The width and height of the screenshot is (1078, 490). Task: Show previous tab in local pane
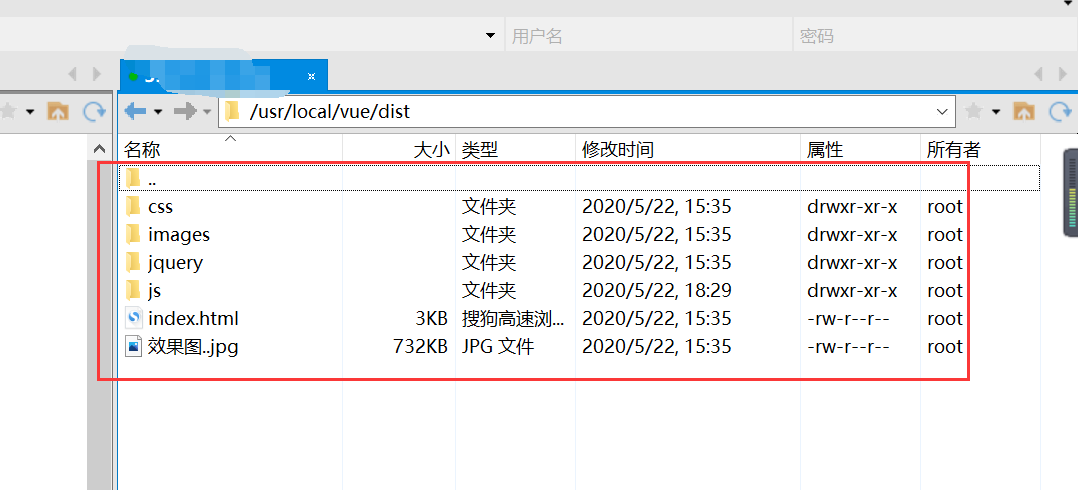[x=72, y=74]
